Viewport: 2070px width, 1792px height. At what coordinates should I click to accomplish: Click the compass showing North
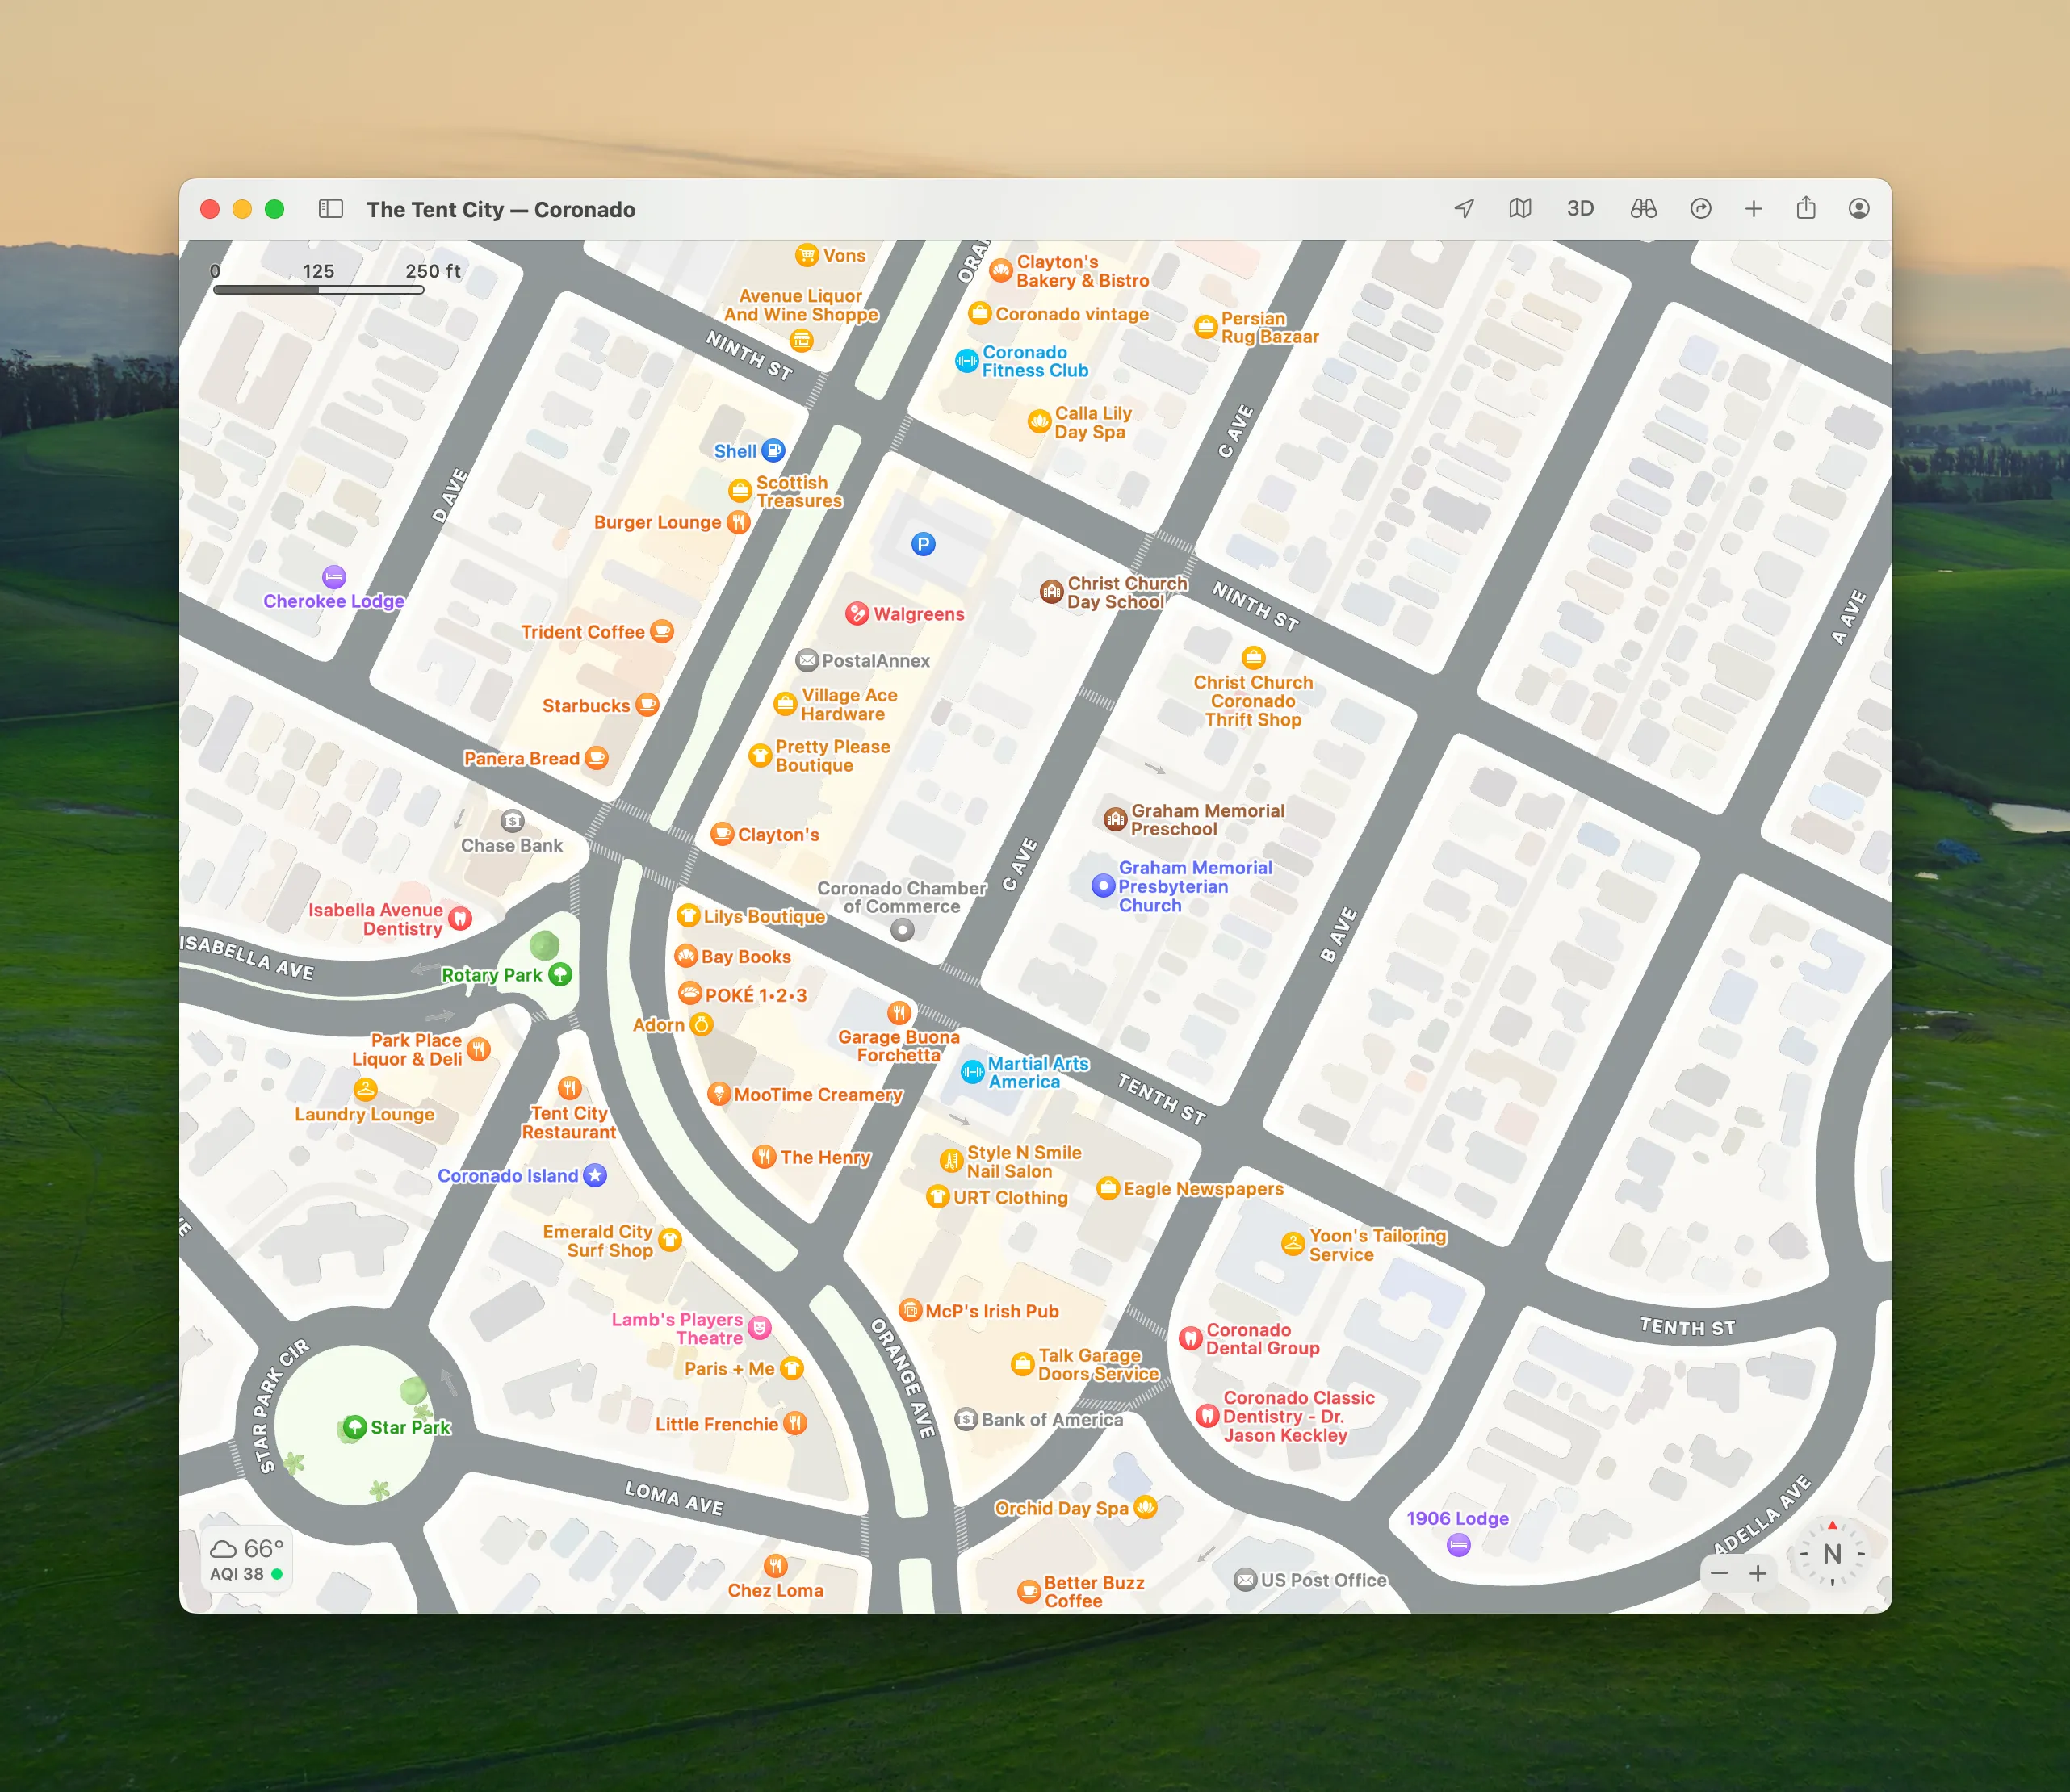coord(1831,1554)
